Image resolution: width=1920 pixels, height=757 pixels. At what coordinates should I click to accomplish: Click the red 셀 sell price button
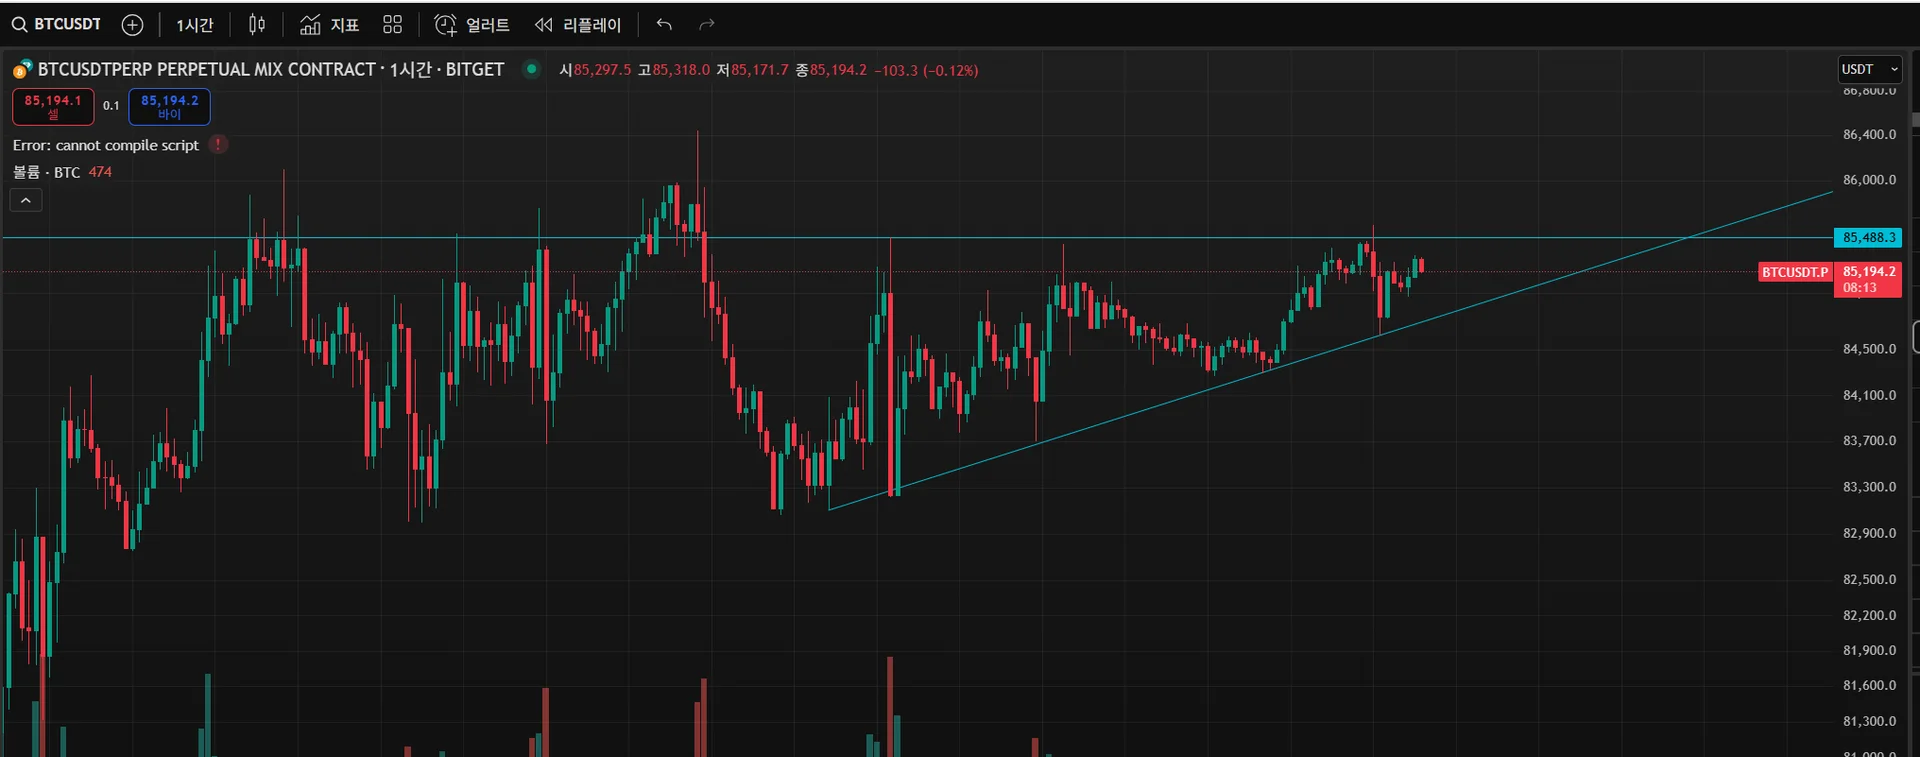coord(53,106)
